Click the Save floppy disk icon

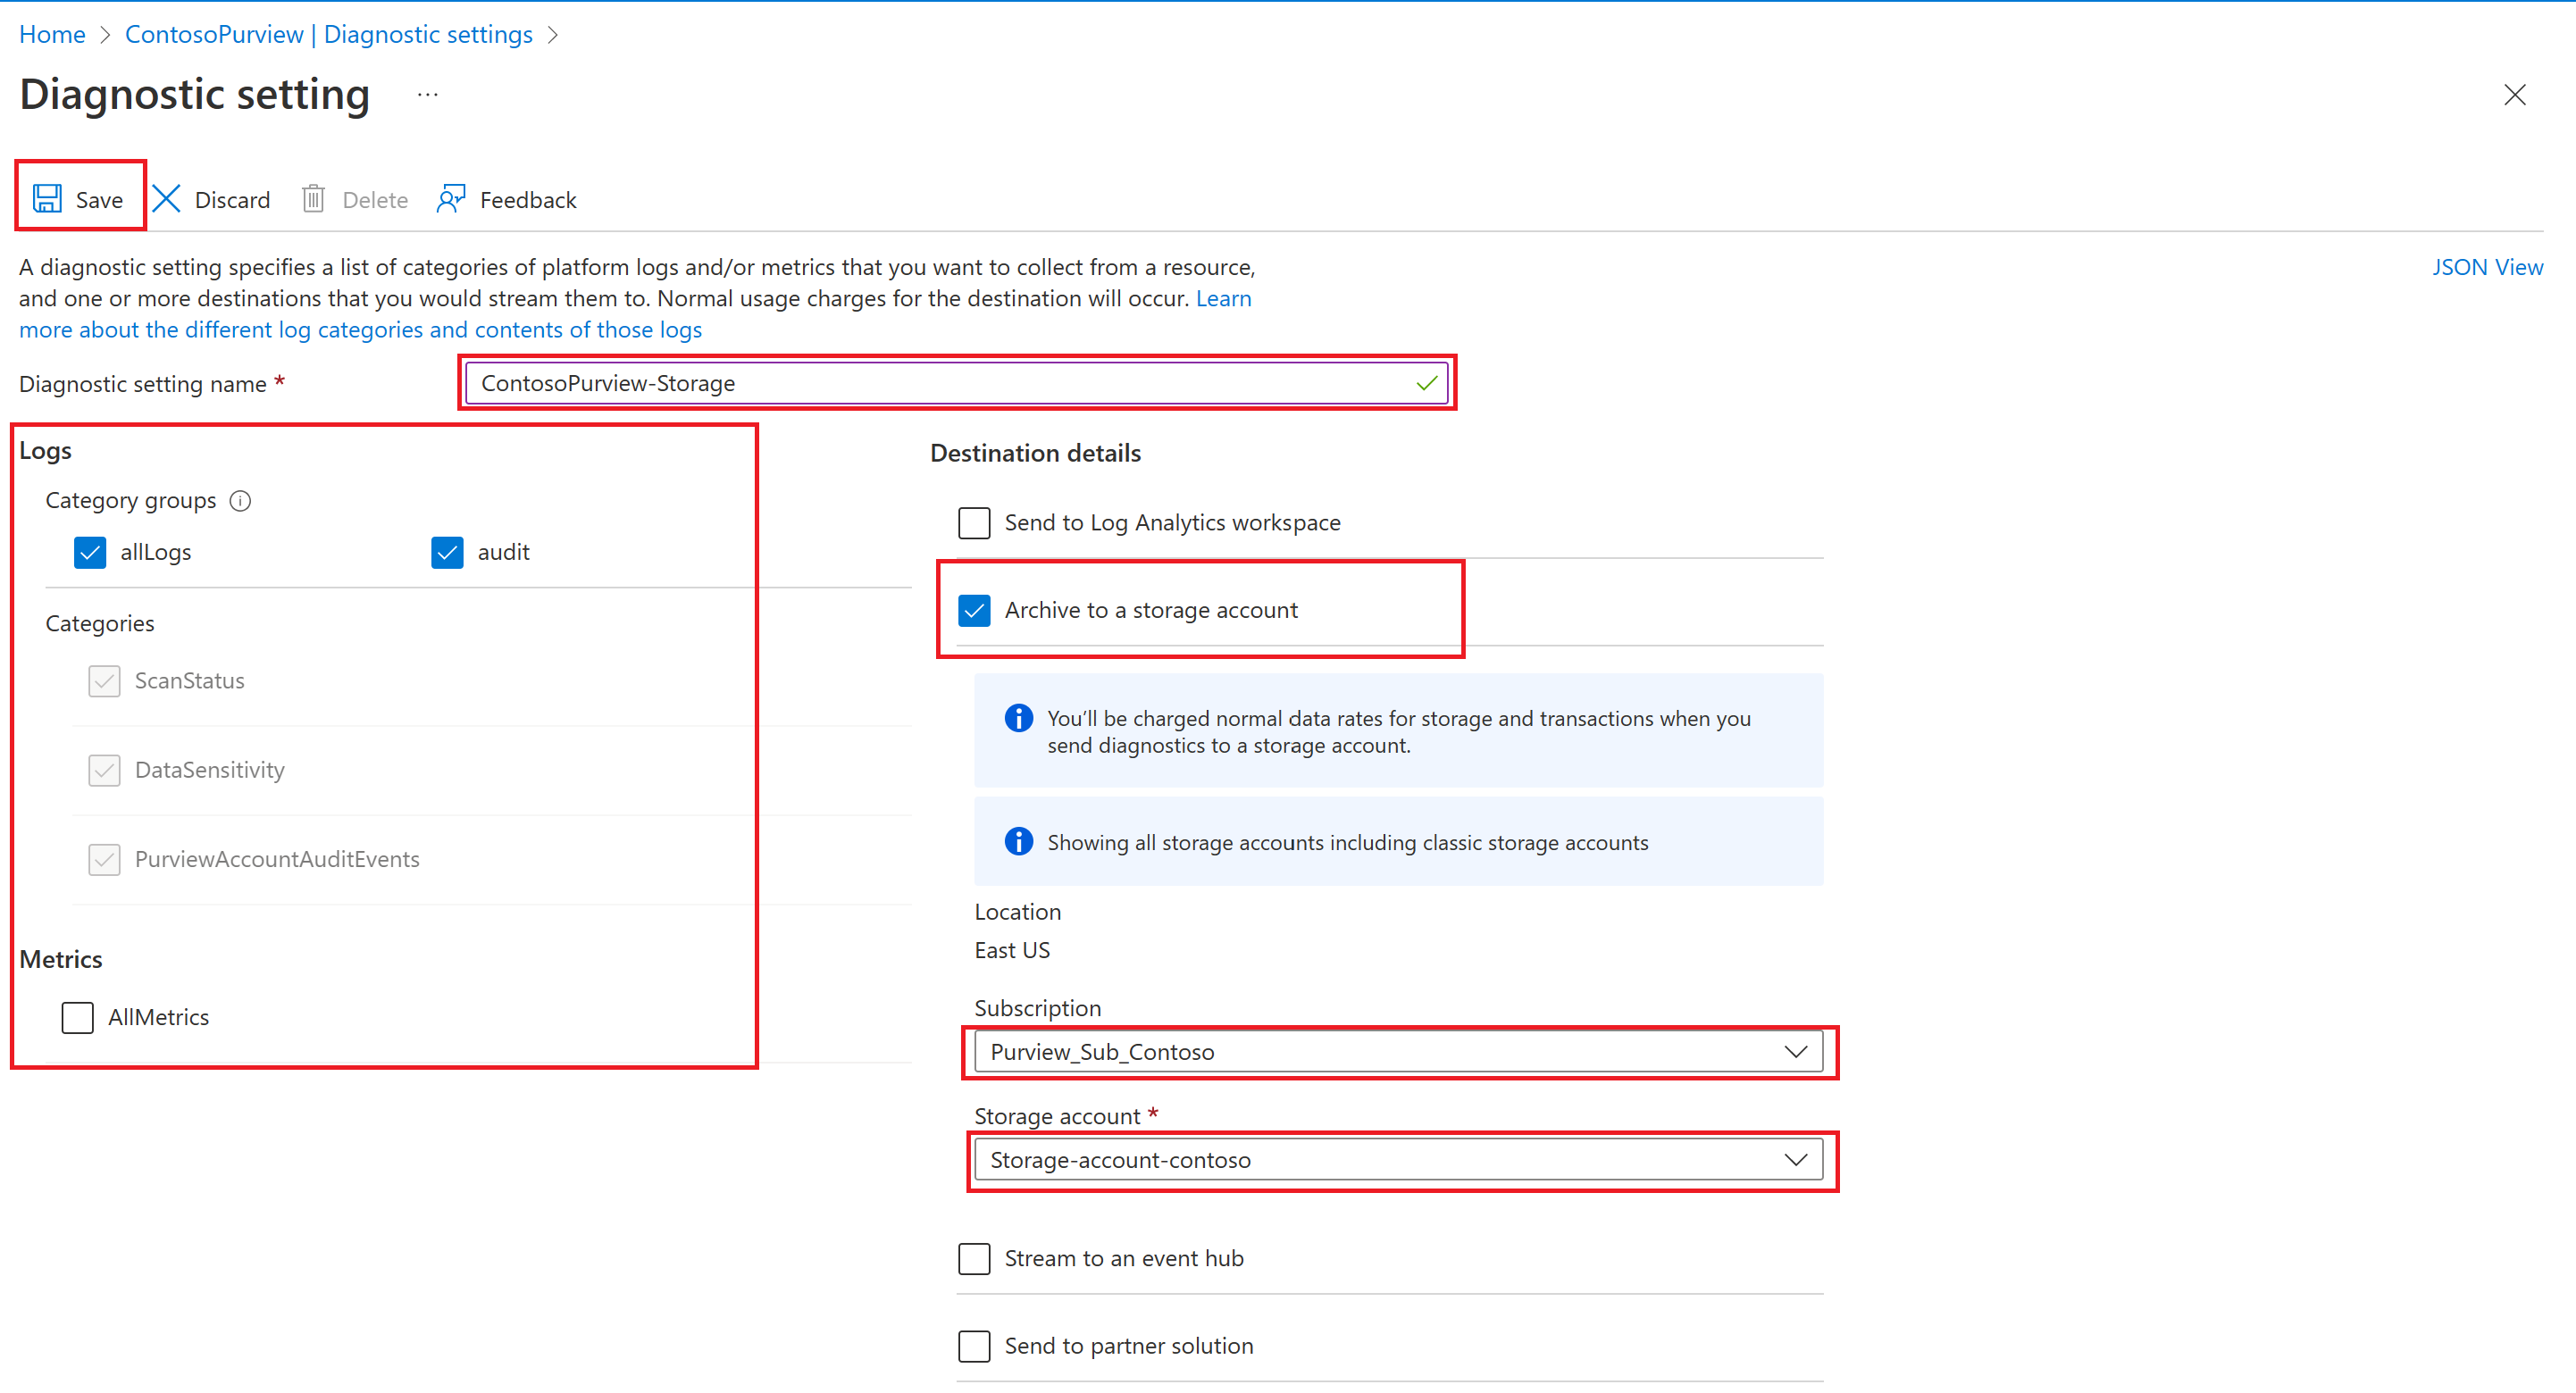pyautogui.click(x=47, y=199)
